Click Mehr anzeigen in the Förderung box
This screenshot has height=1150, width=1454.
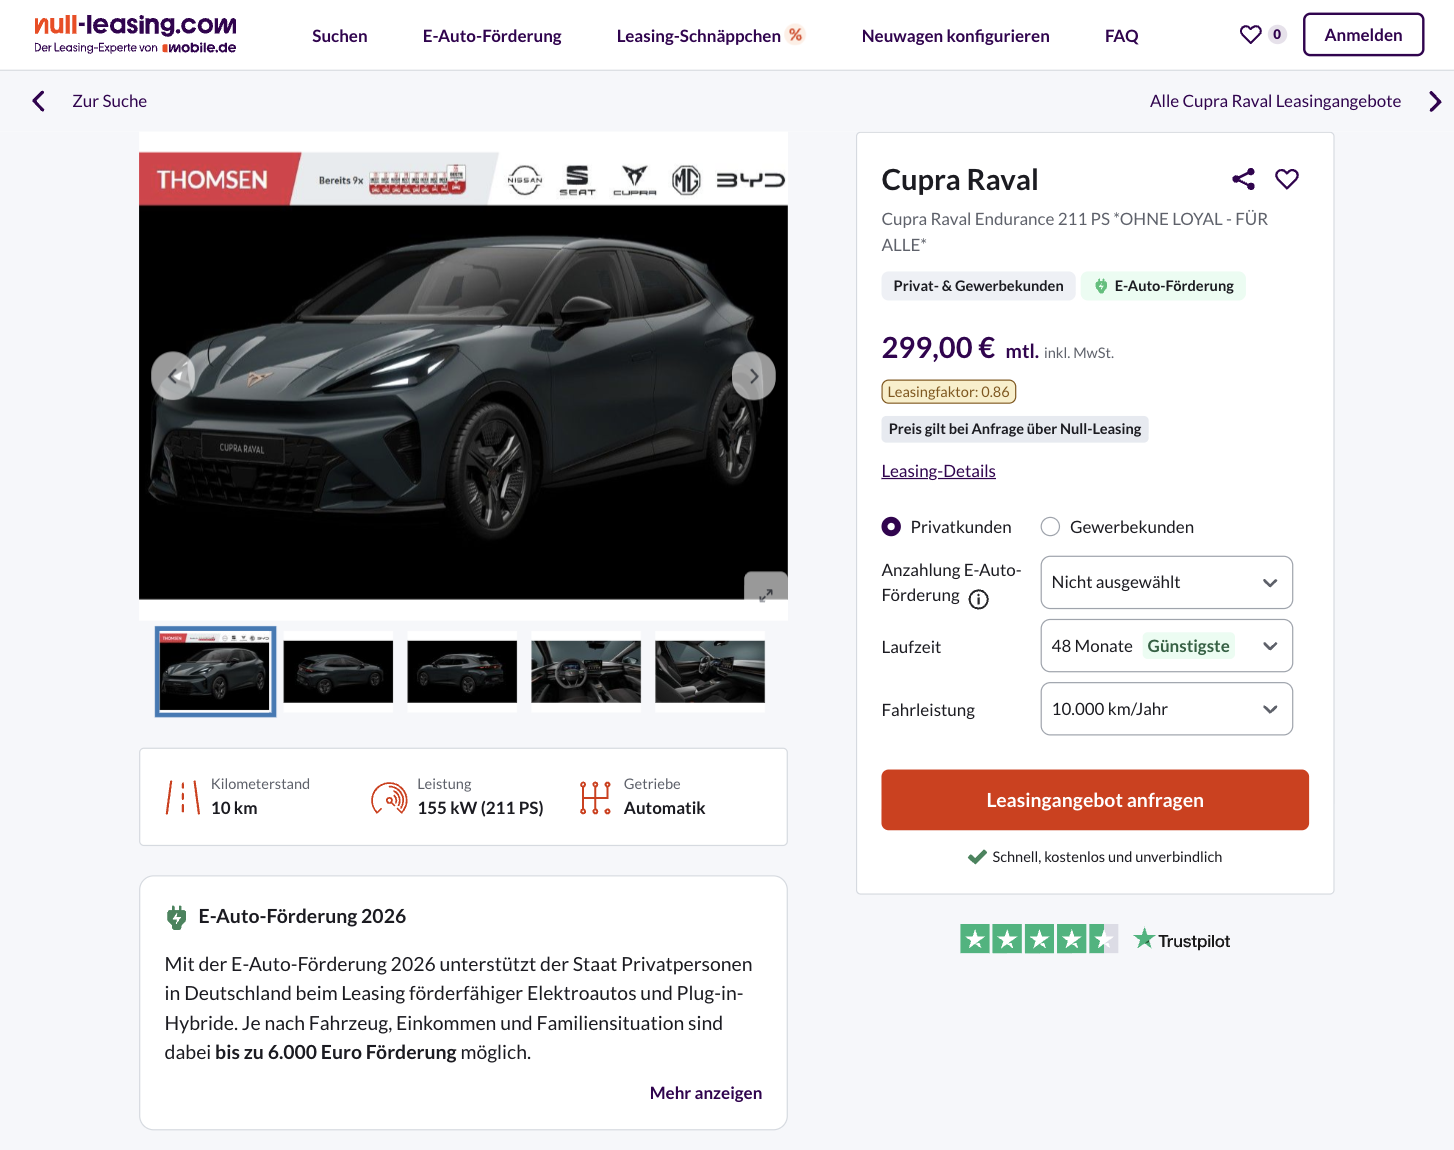tap(706, 1093)
